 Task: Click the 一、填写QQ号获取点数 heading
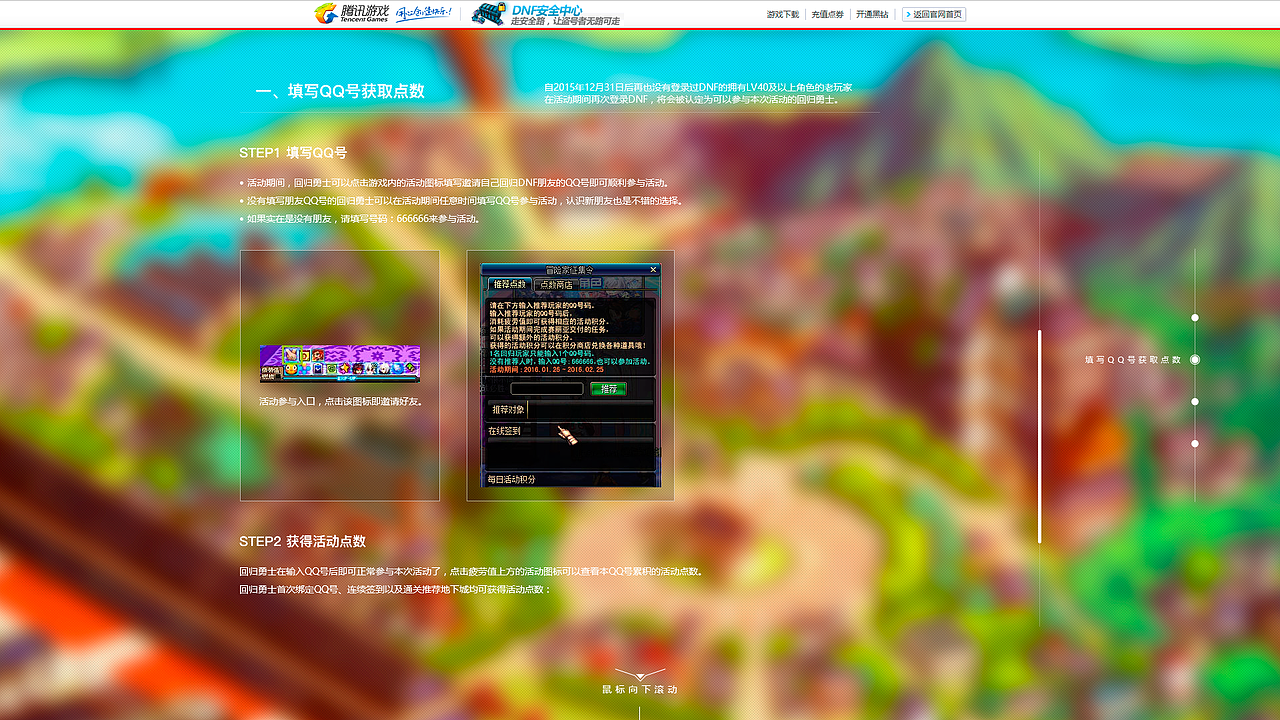click(340, 91)
